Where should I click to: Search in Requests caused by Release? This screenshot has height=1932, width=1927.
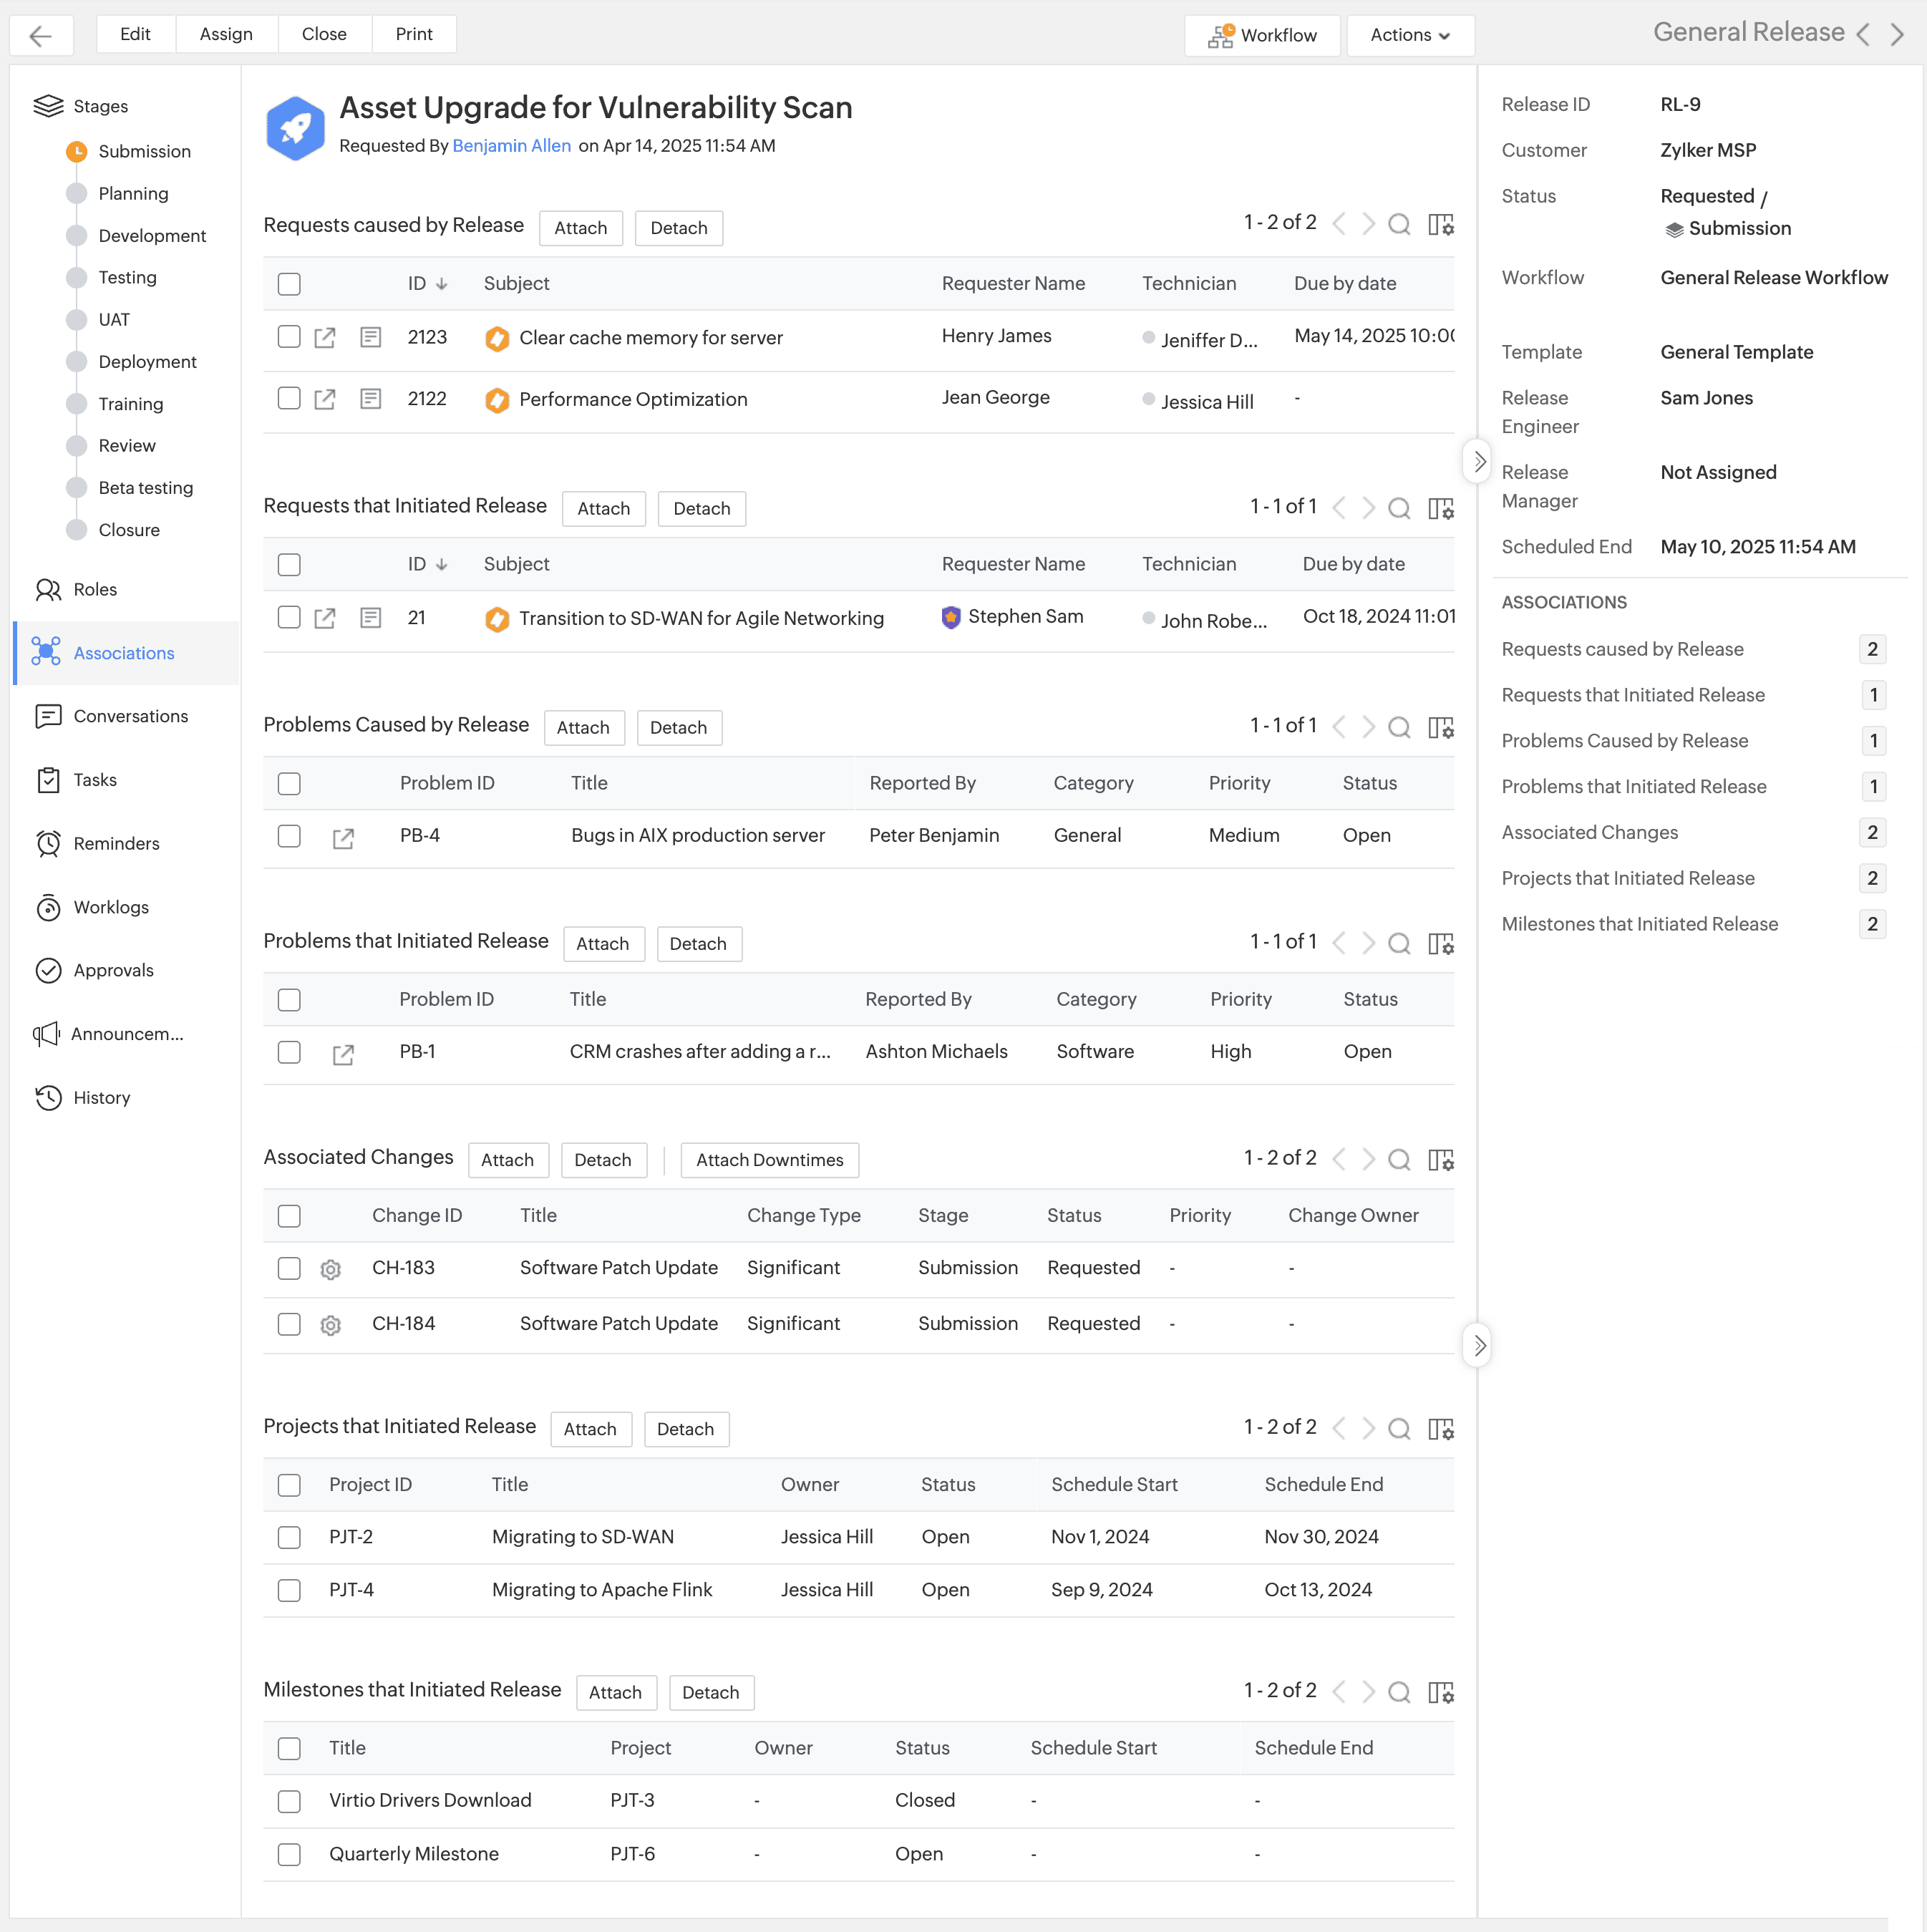tap(1399, 224)
